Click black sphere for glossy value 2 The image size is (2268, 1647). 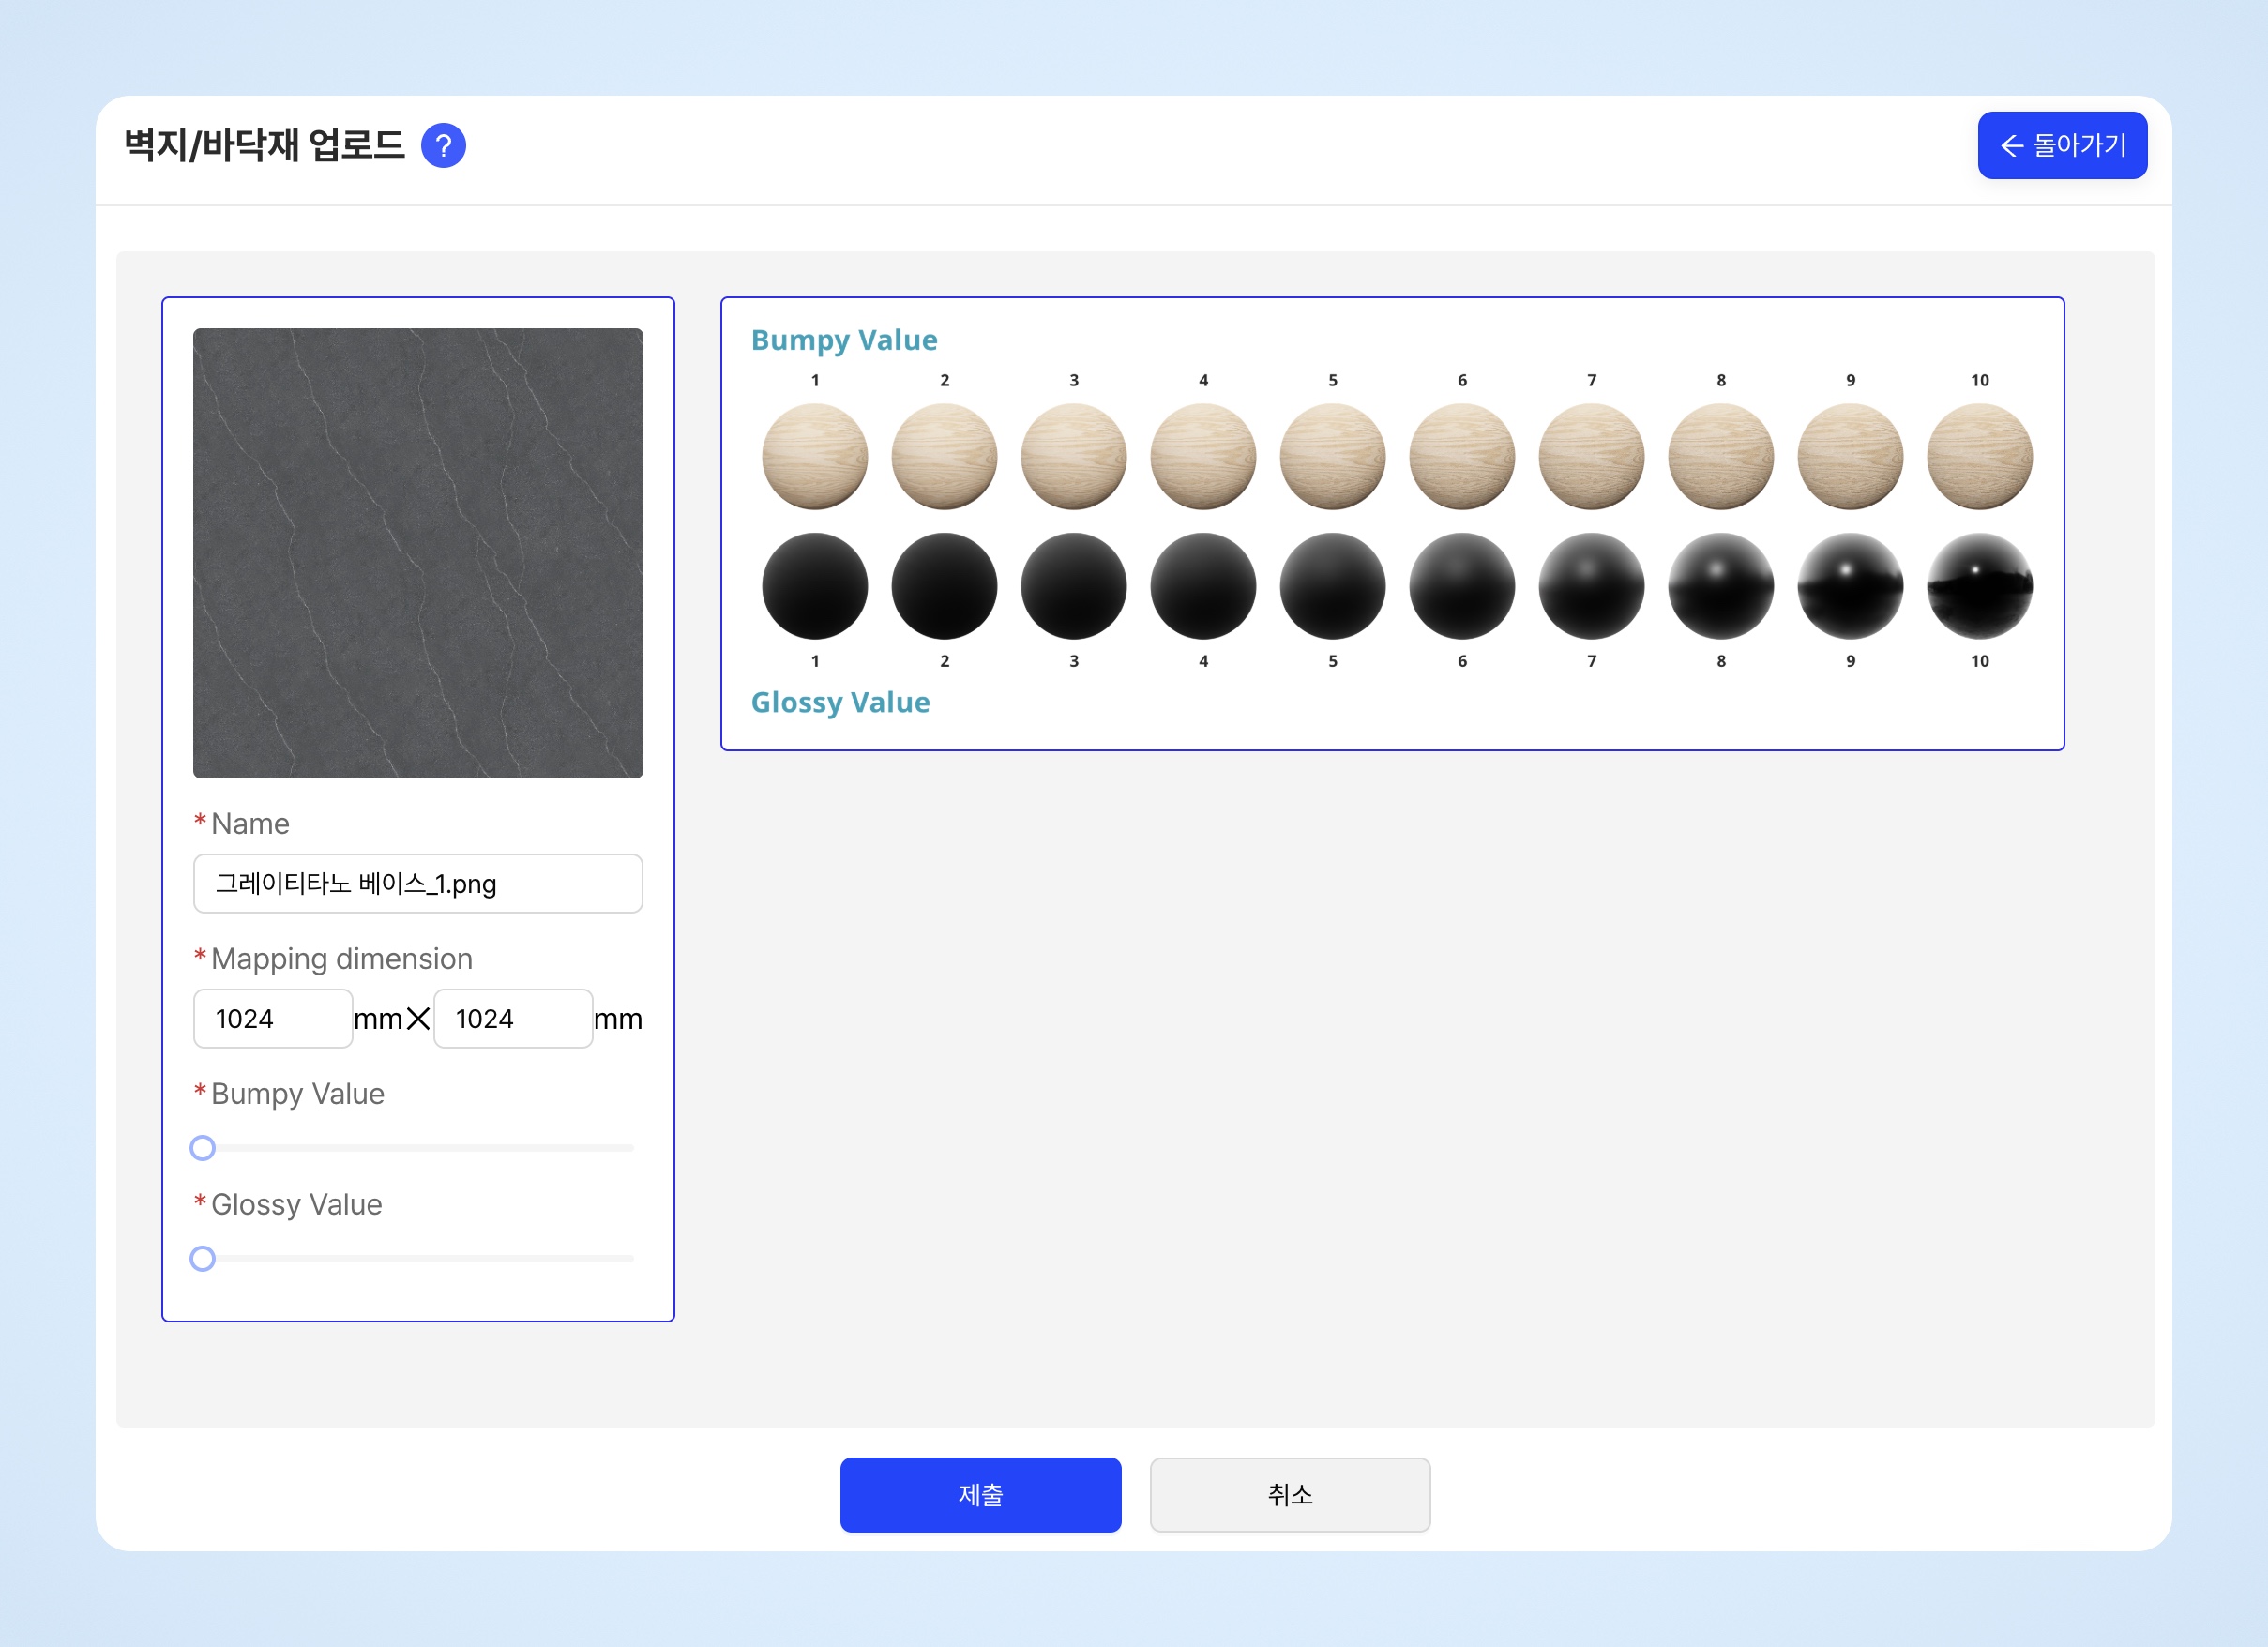944,586
